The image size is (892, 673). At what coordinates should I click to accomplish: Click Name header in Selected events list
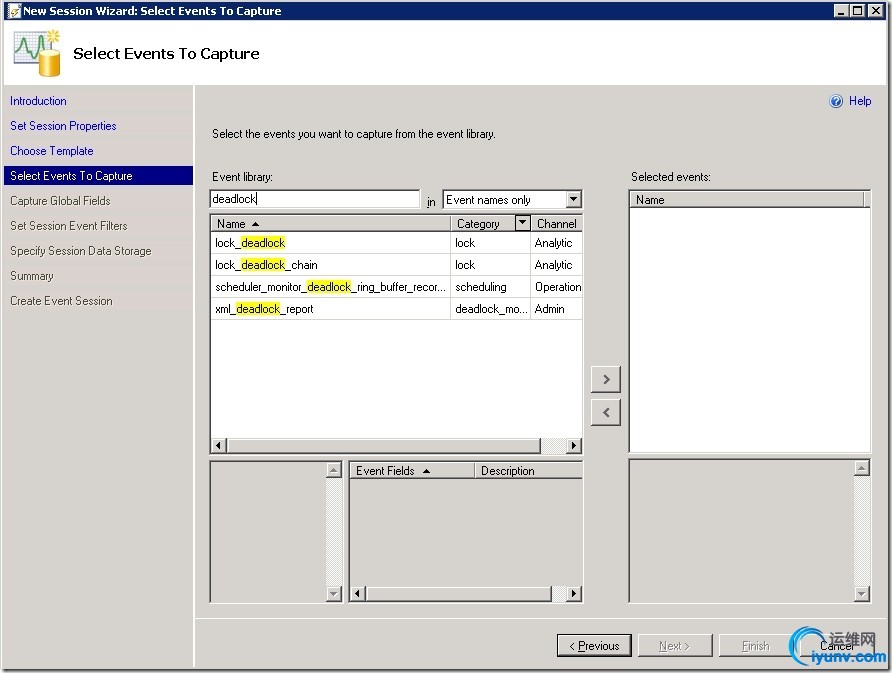point(747,200)
